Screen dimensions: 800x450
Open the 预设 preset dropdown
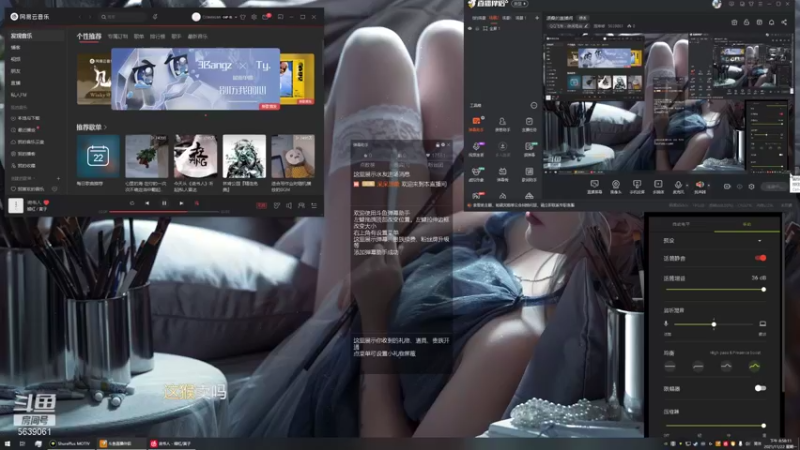pos(760,241)
